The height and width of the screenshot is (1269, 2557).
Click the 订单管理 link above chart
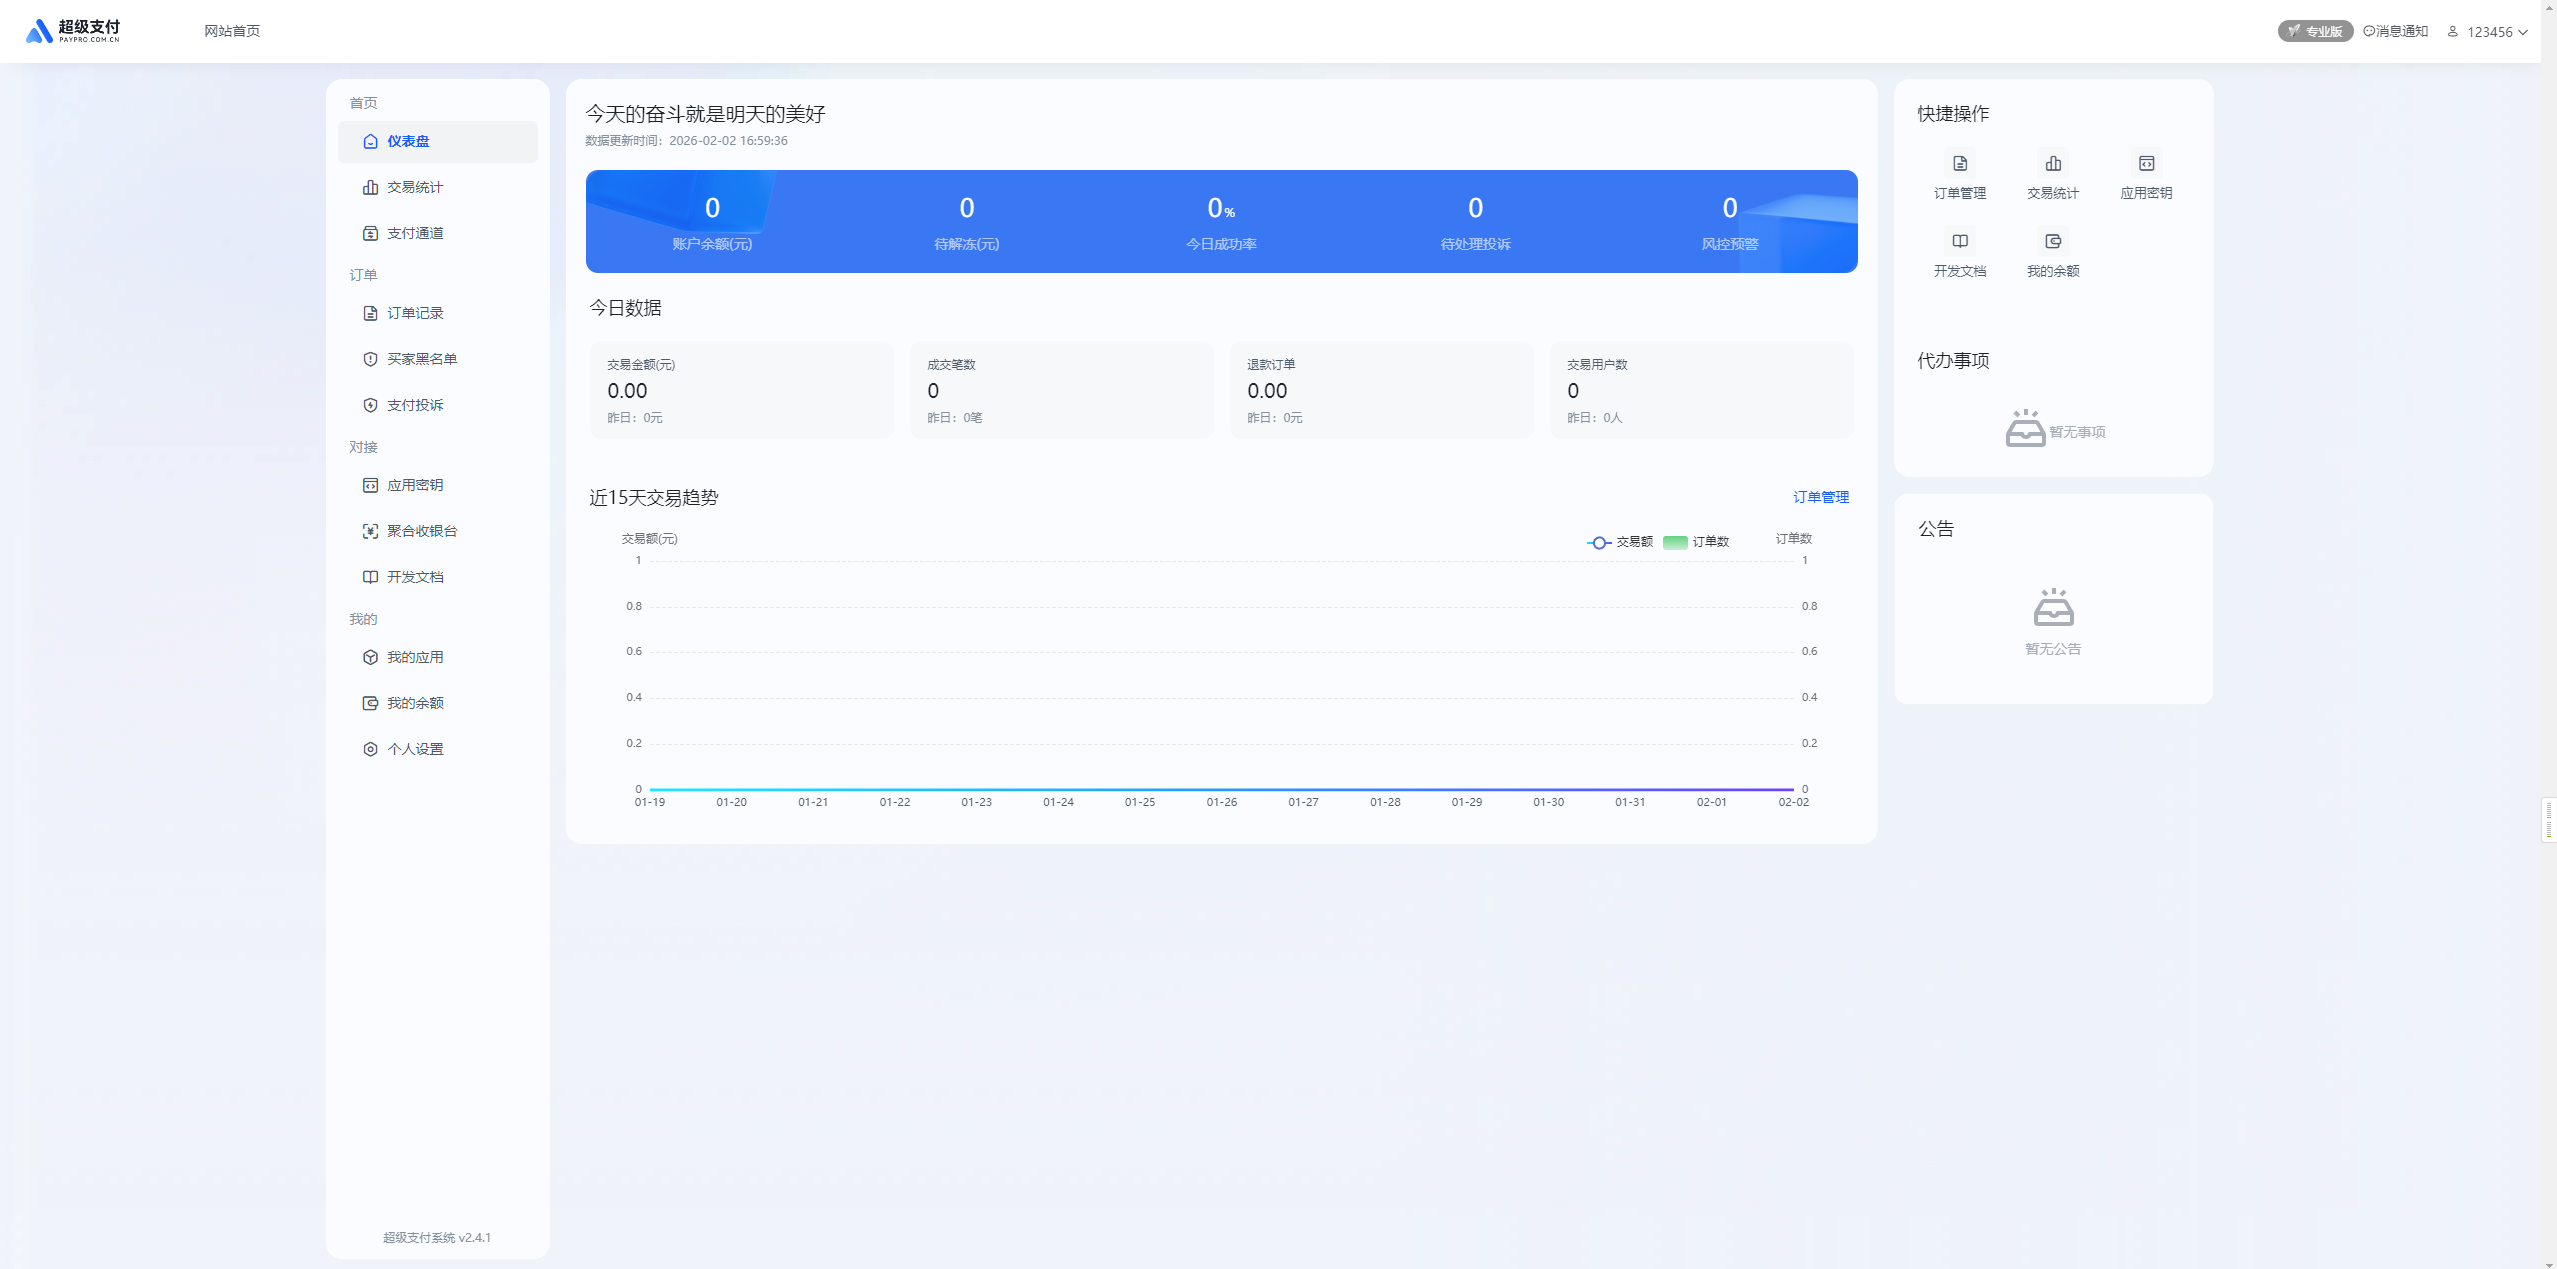tap(1820, 497)
